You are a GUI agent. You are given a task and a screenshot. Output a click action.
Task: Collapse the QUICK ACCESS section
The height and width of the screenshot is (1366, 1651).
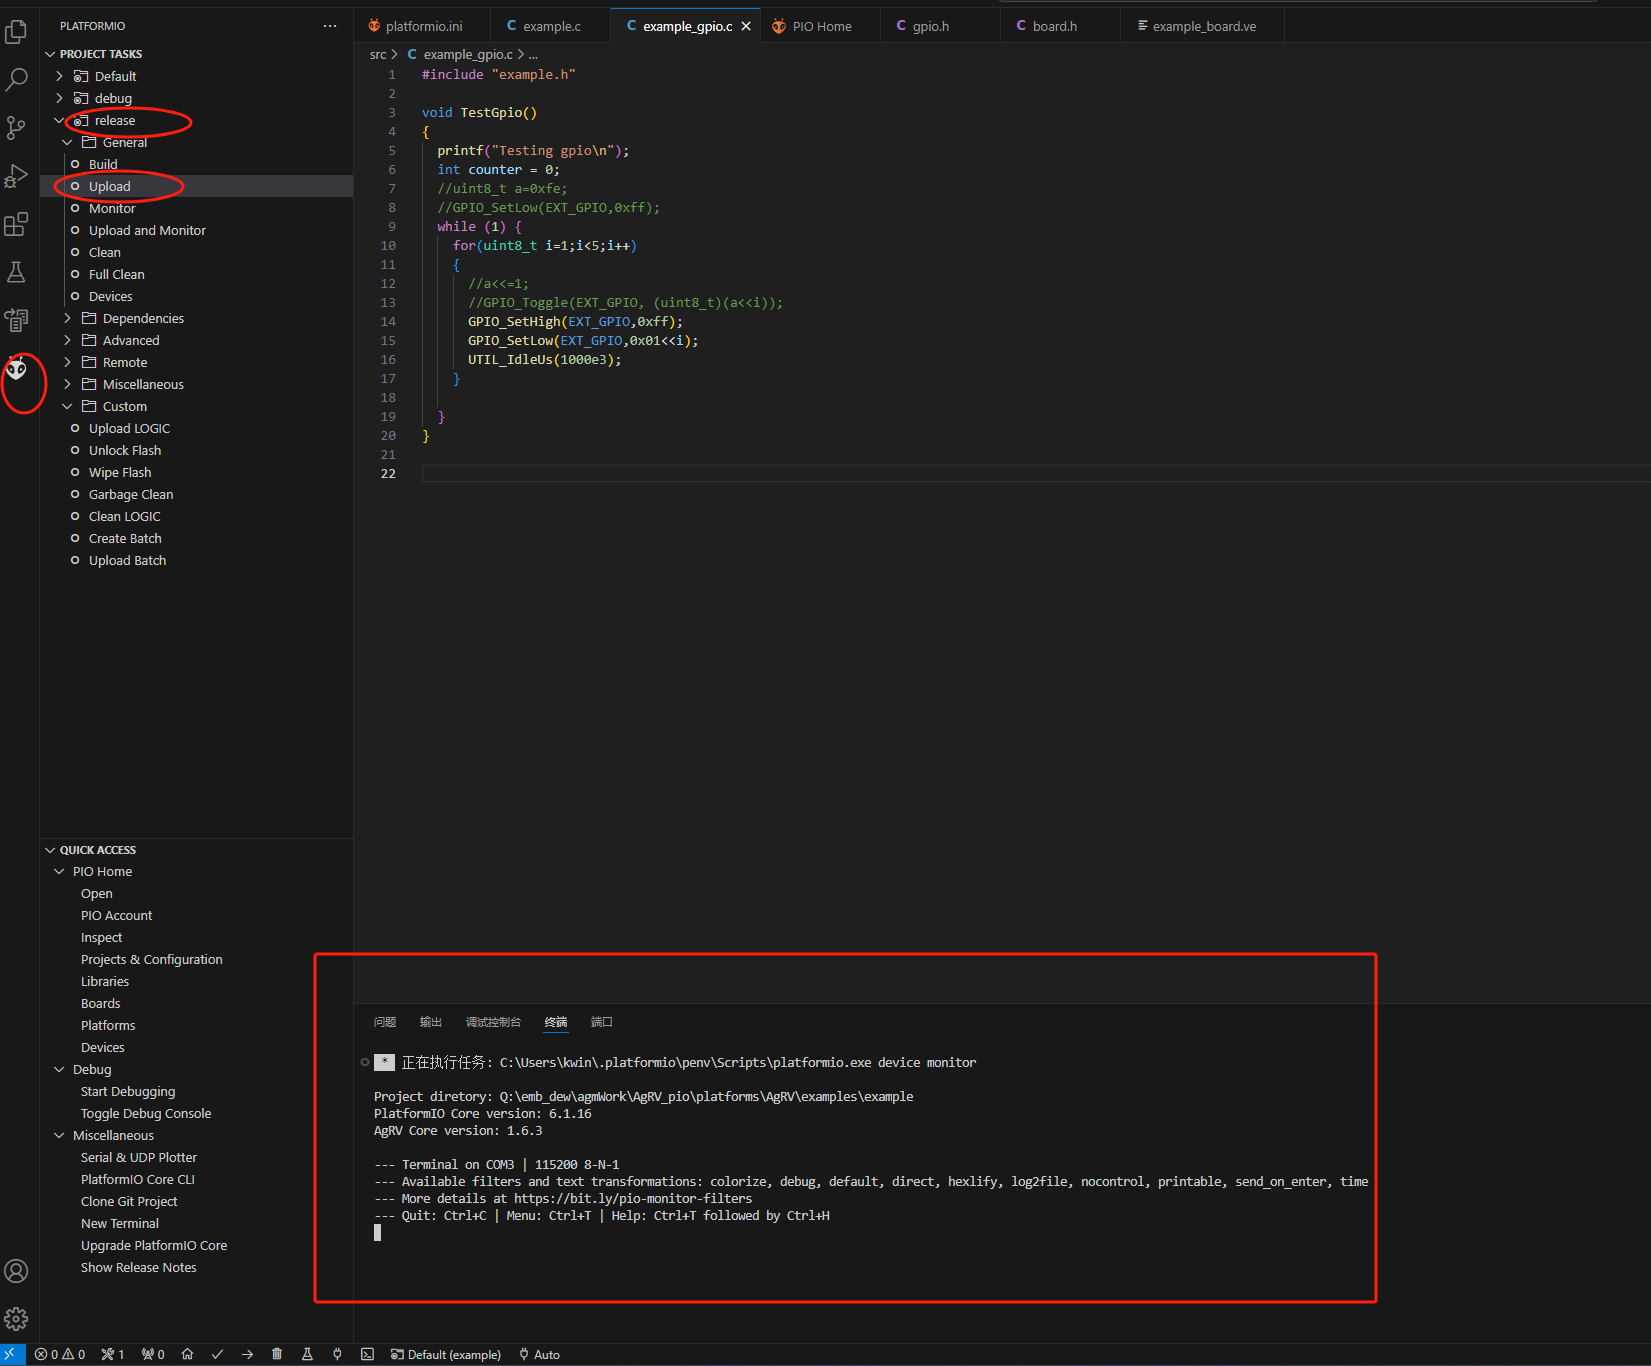pyautogui.click(x=50, y=850)
